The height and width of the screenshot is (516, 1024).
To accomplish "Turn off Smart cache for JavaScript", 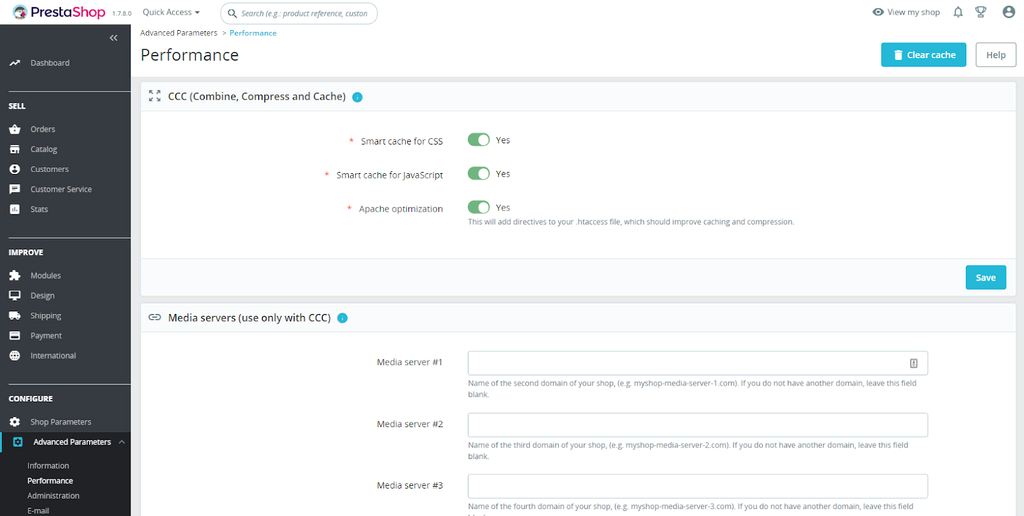I will click(x=479, y=174).
